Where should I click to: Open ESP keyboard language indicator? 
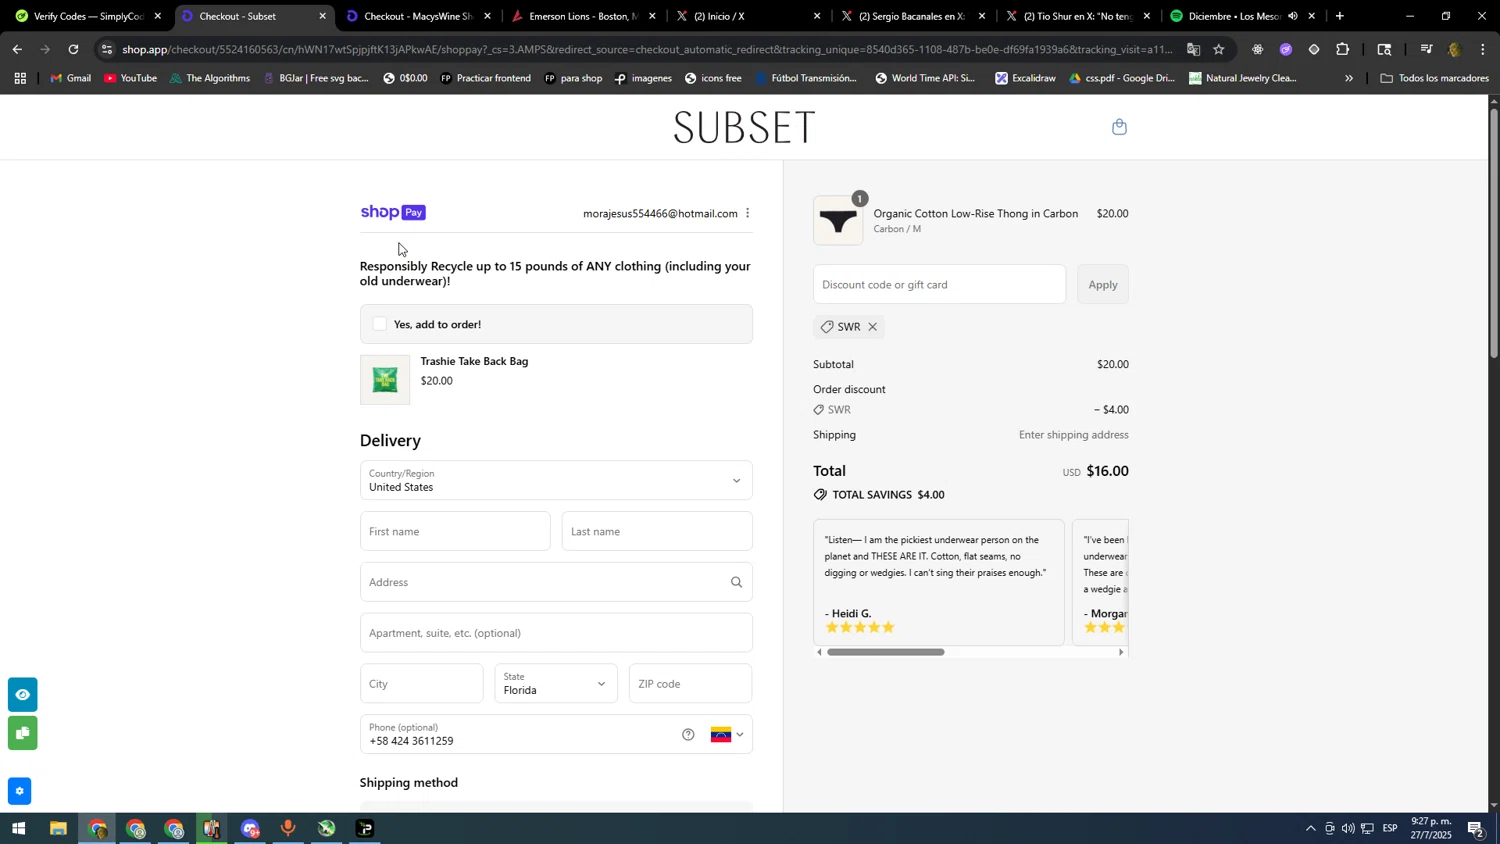coord(1390,829)
